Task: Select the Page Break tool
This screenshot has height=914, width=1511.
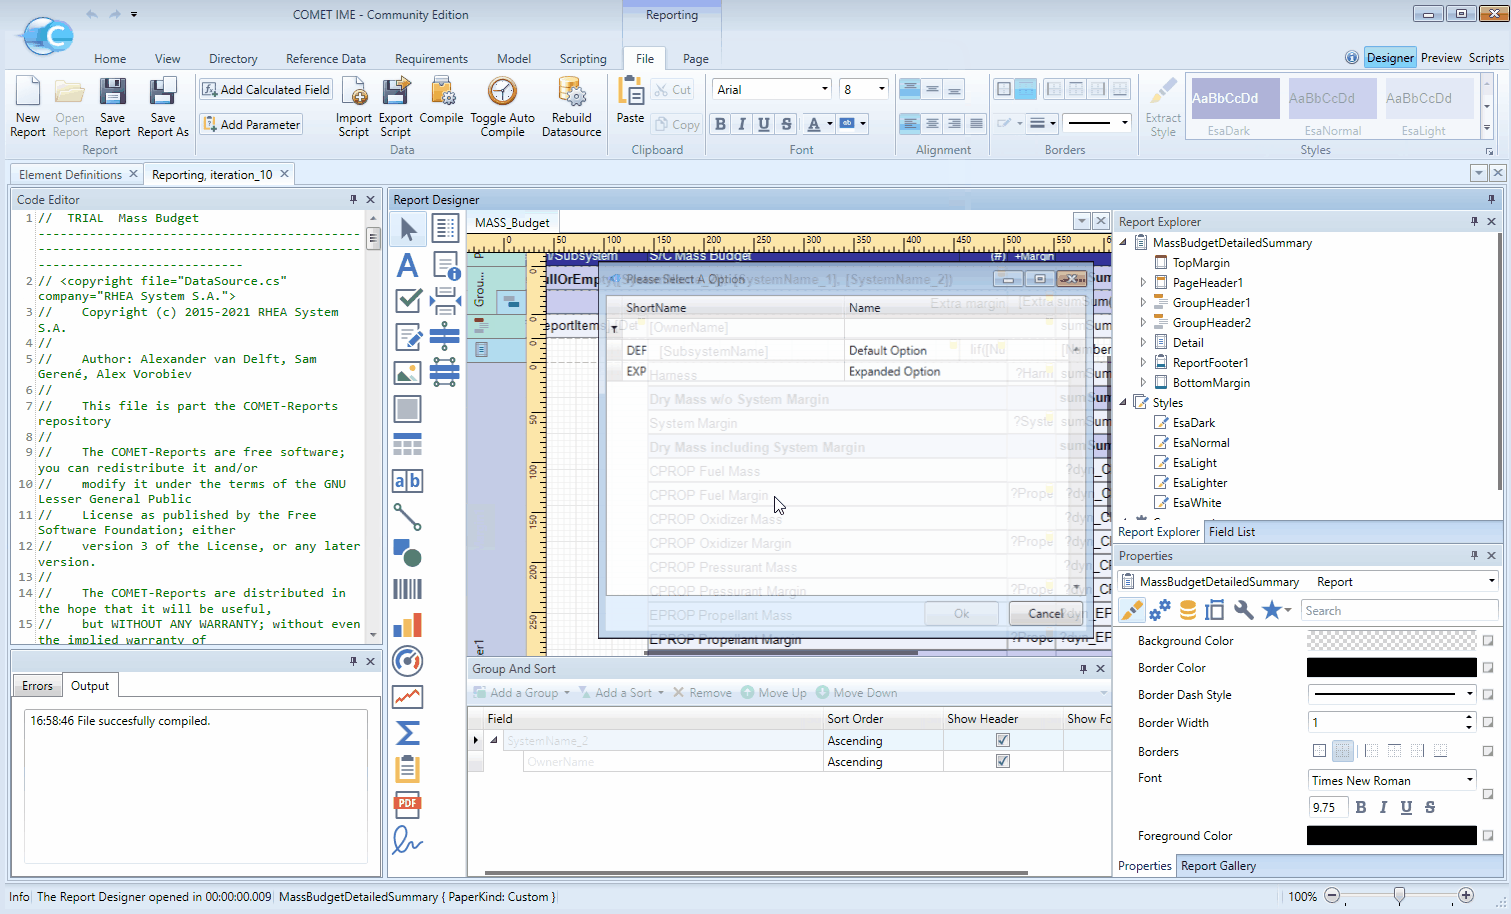Action: coord(445,300)
